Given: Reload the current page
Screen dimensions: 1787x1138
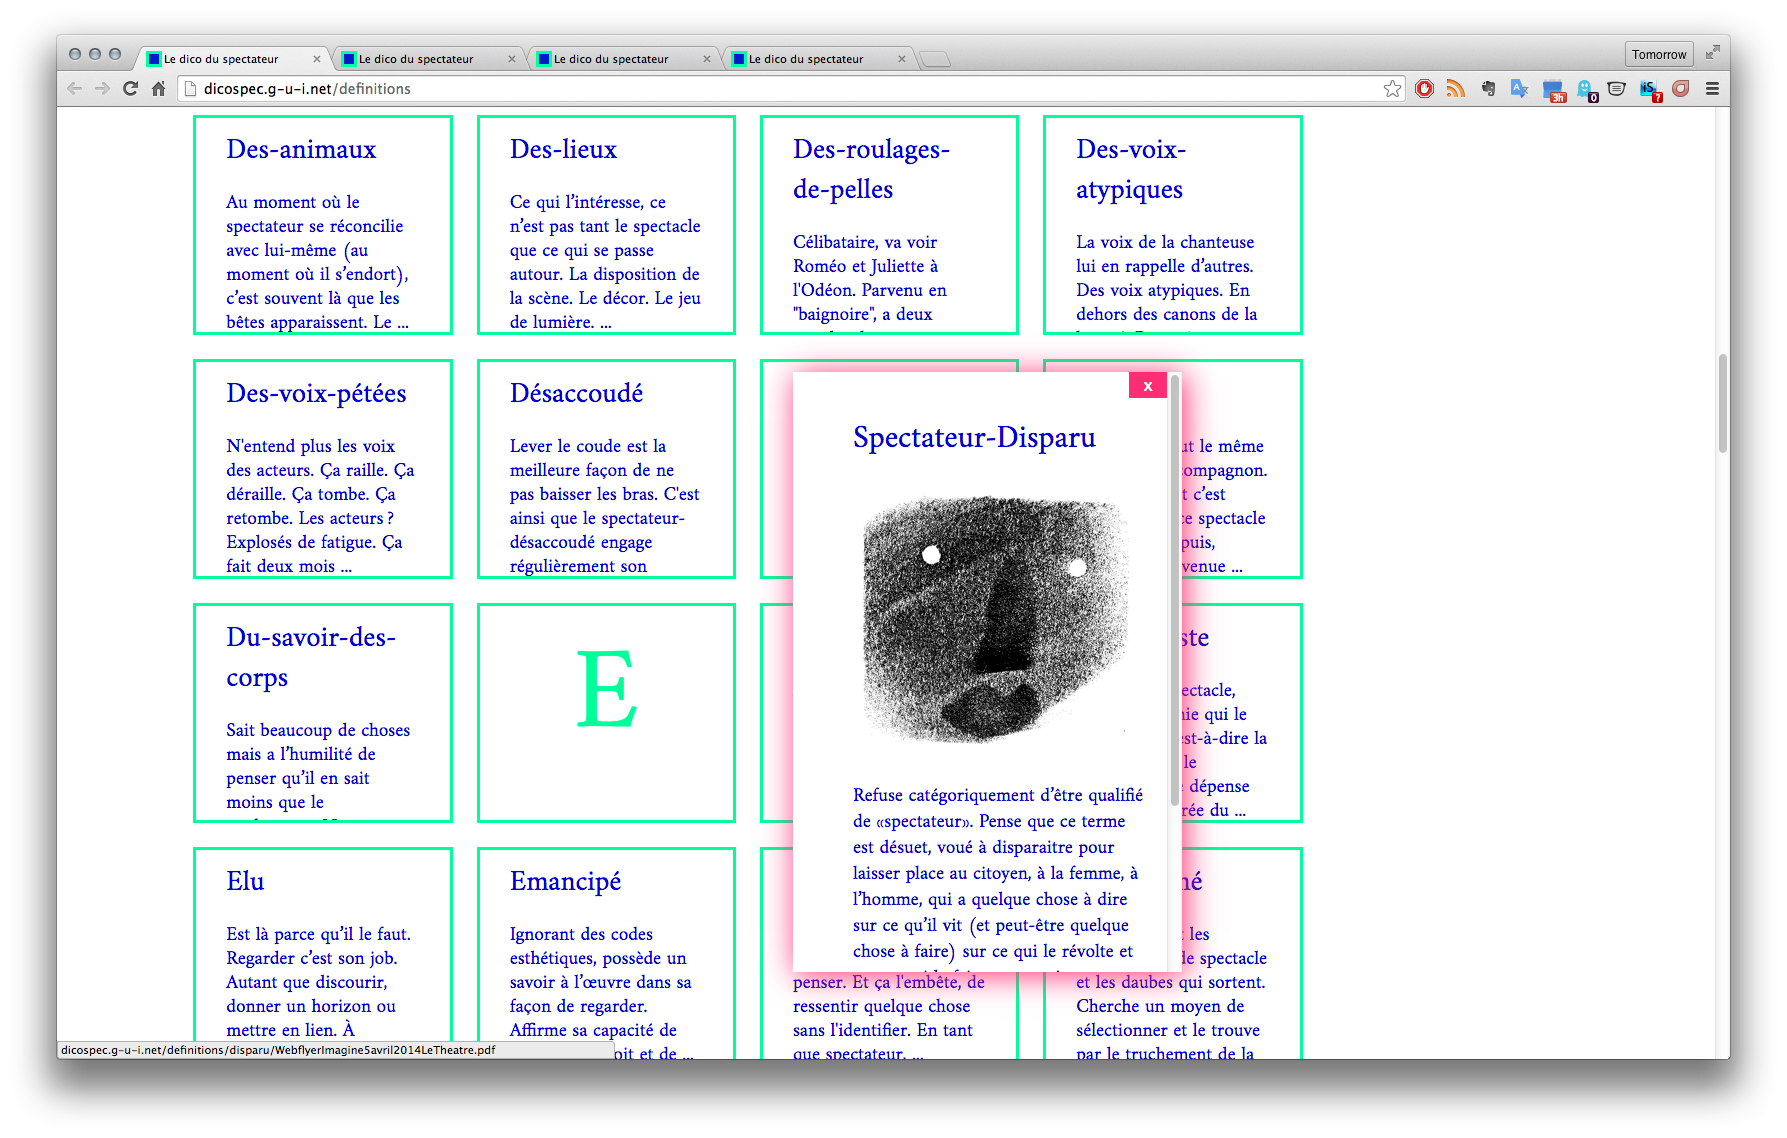Looking at the screenshot, I should click(x=130, y=89).
